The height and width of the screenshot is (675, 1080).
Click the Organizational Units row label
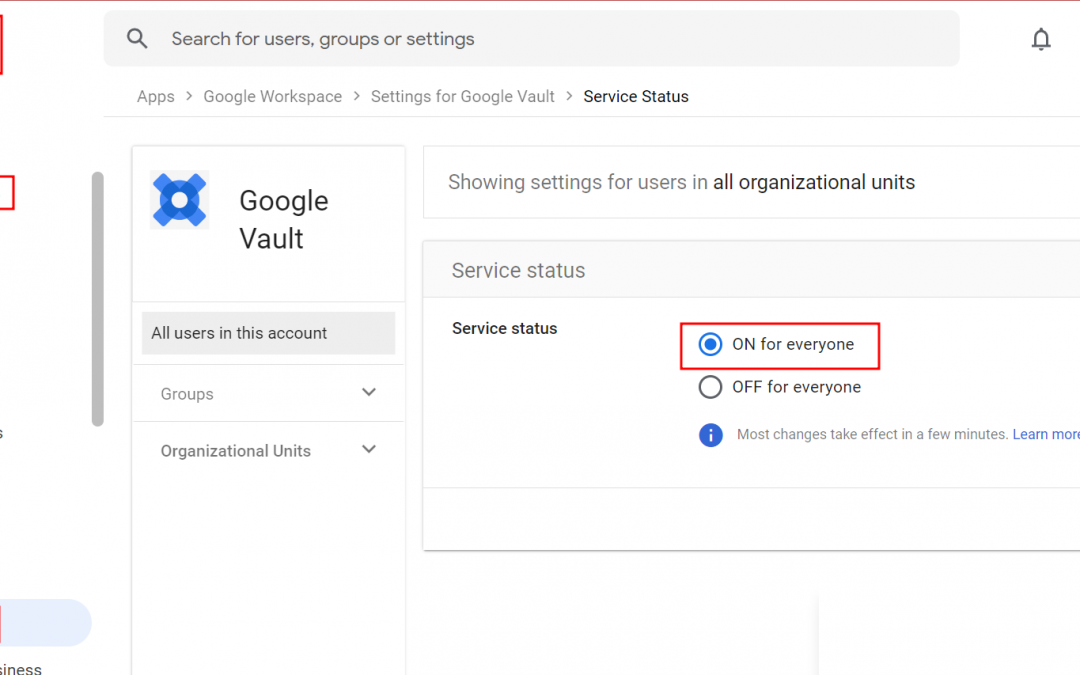click(x=236, y=451)
